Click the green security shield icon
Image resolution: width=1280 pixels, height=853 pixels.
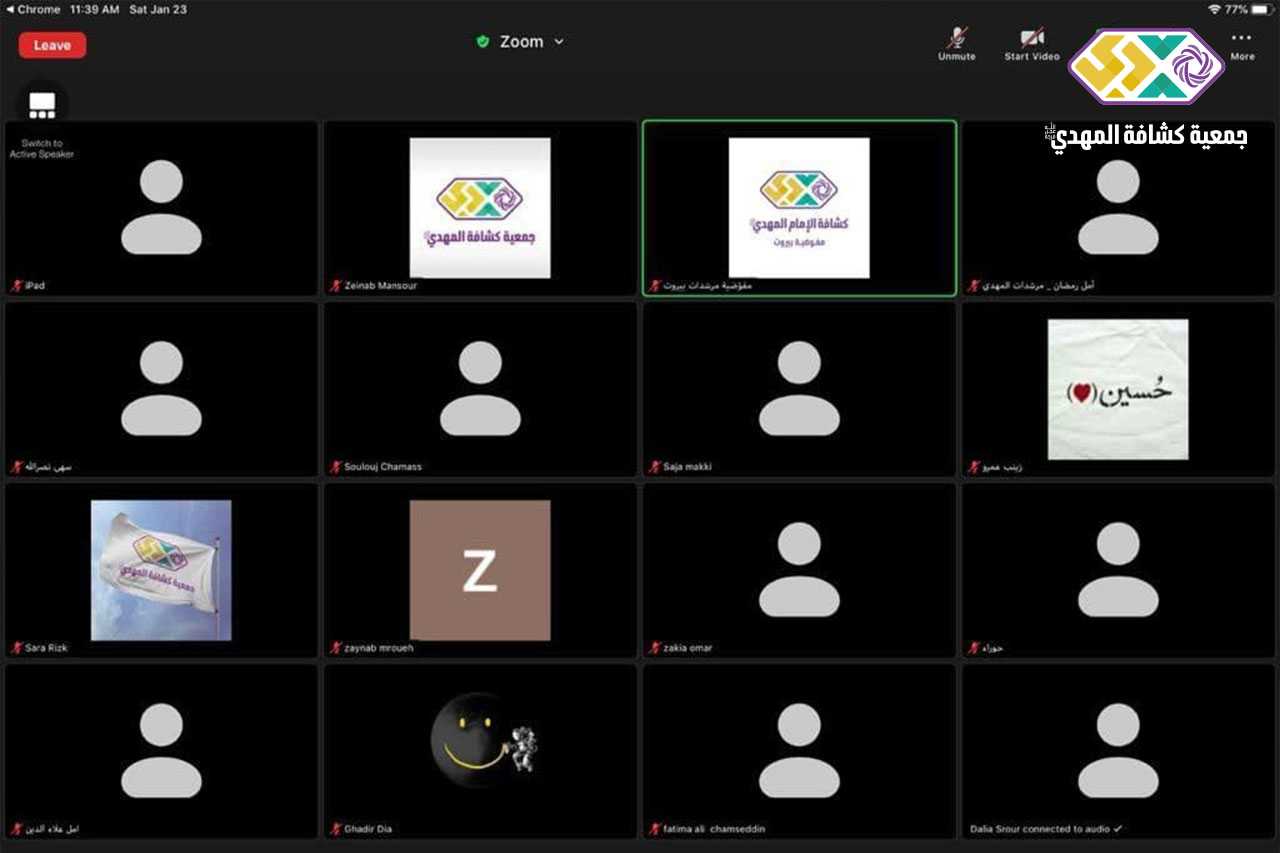click(483, 42)
